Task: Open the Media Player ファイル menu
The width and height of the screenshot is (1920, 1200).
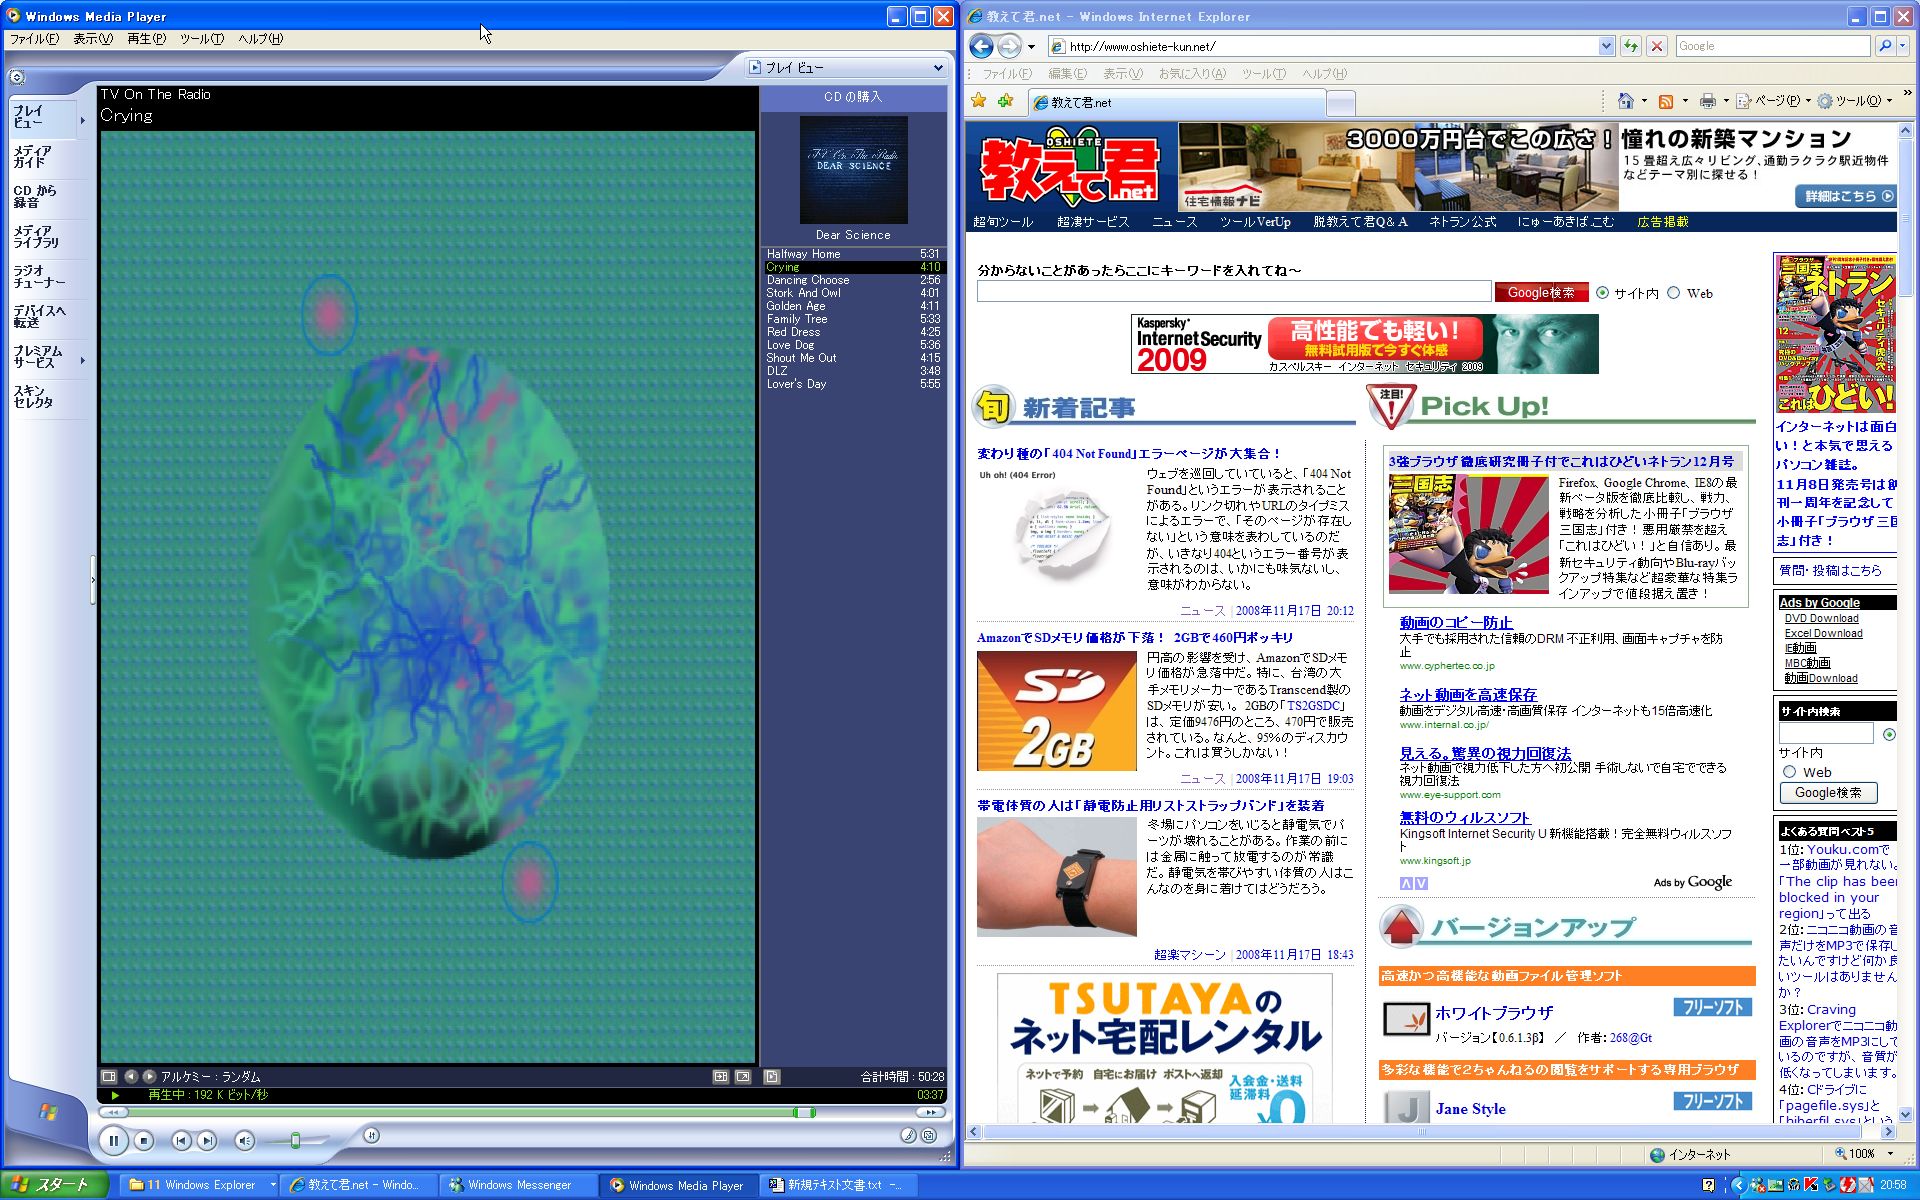Action: tap(34, 39)
